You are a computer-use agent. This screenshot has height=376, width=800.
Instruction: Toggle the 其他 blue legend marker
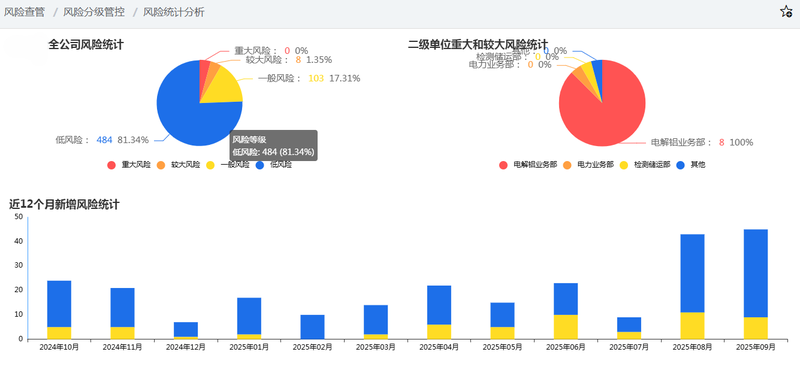click(680, 165)
